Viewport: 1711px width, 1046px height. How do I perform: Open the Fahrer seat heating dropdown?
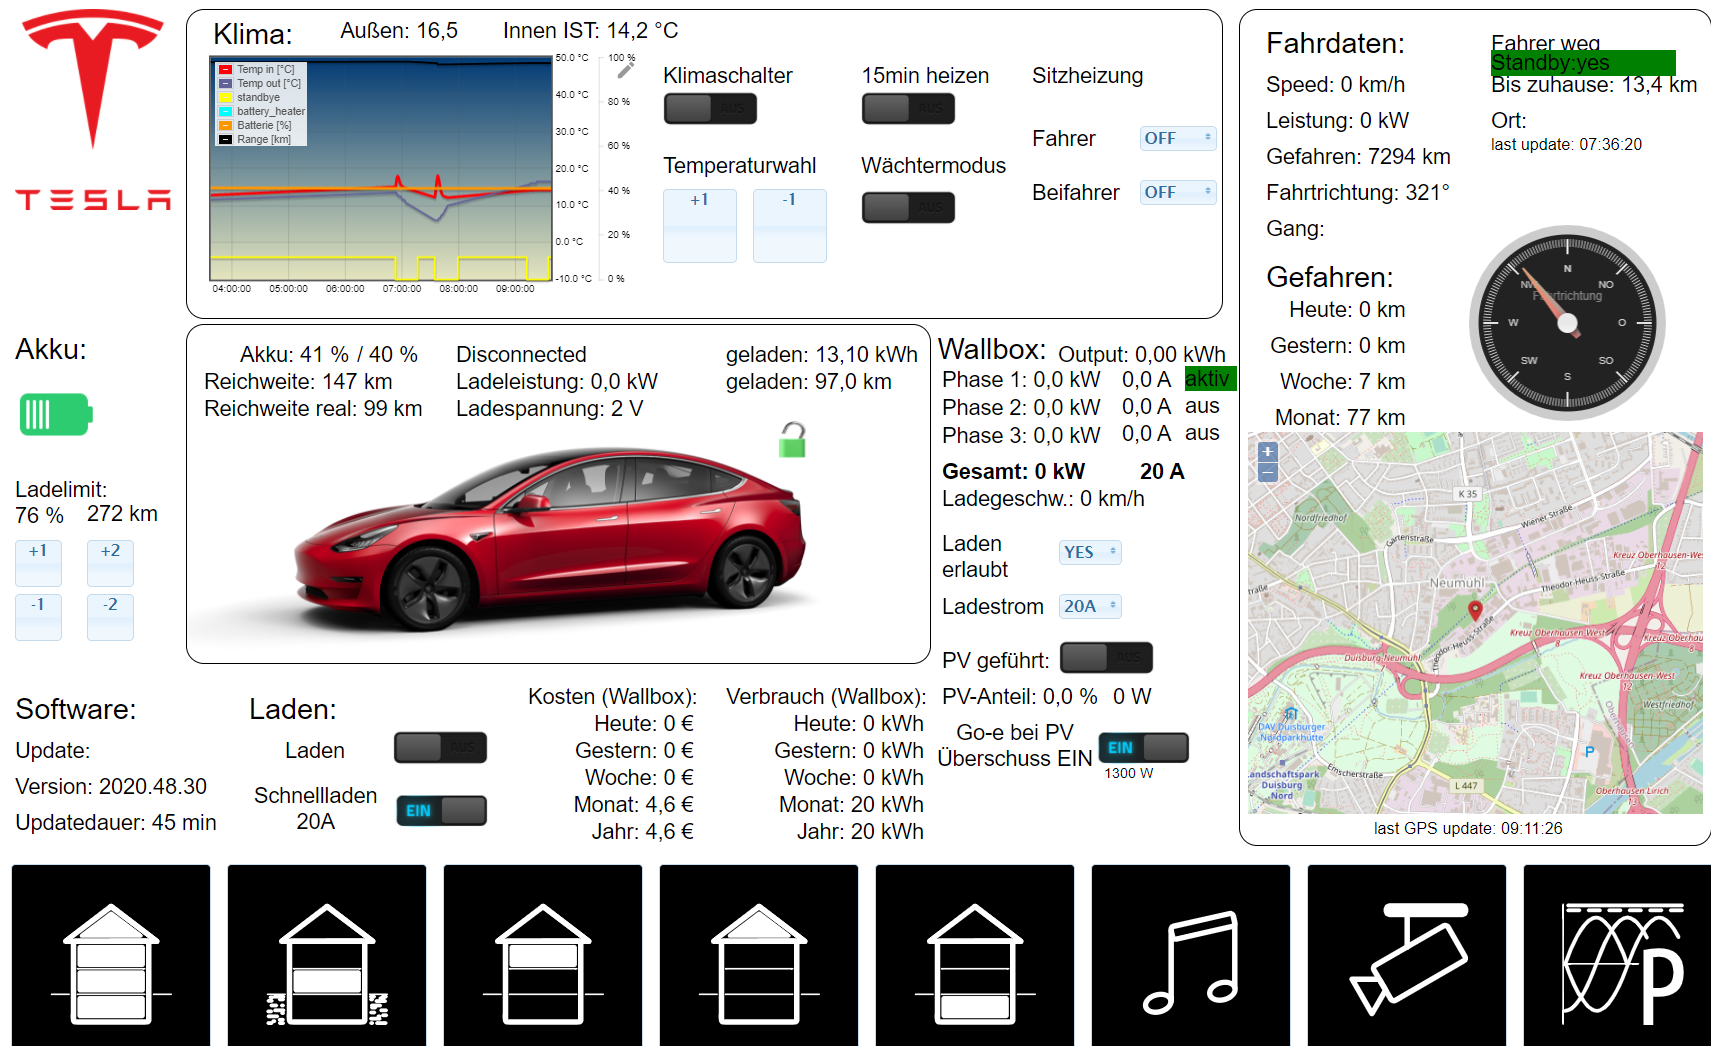[1178, 138]
